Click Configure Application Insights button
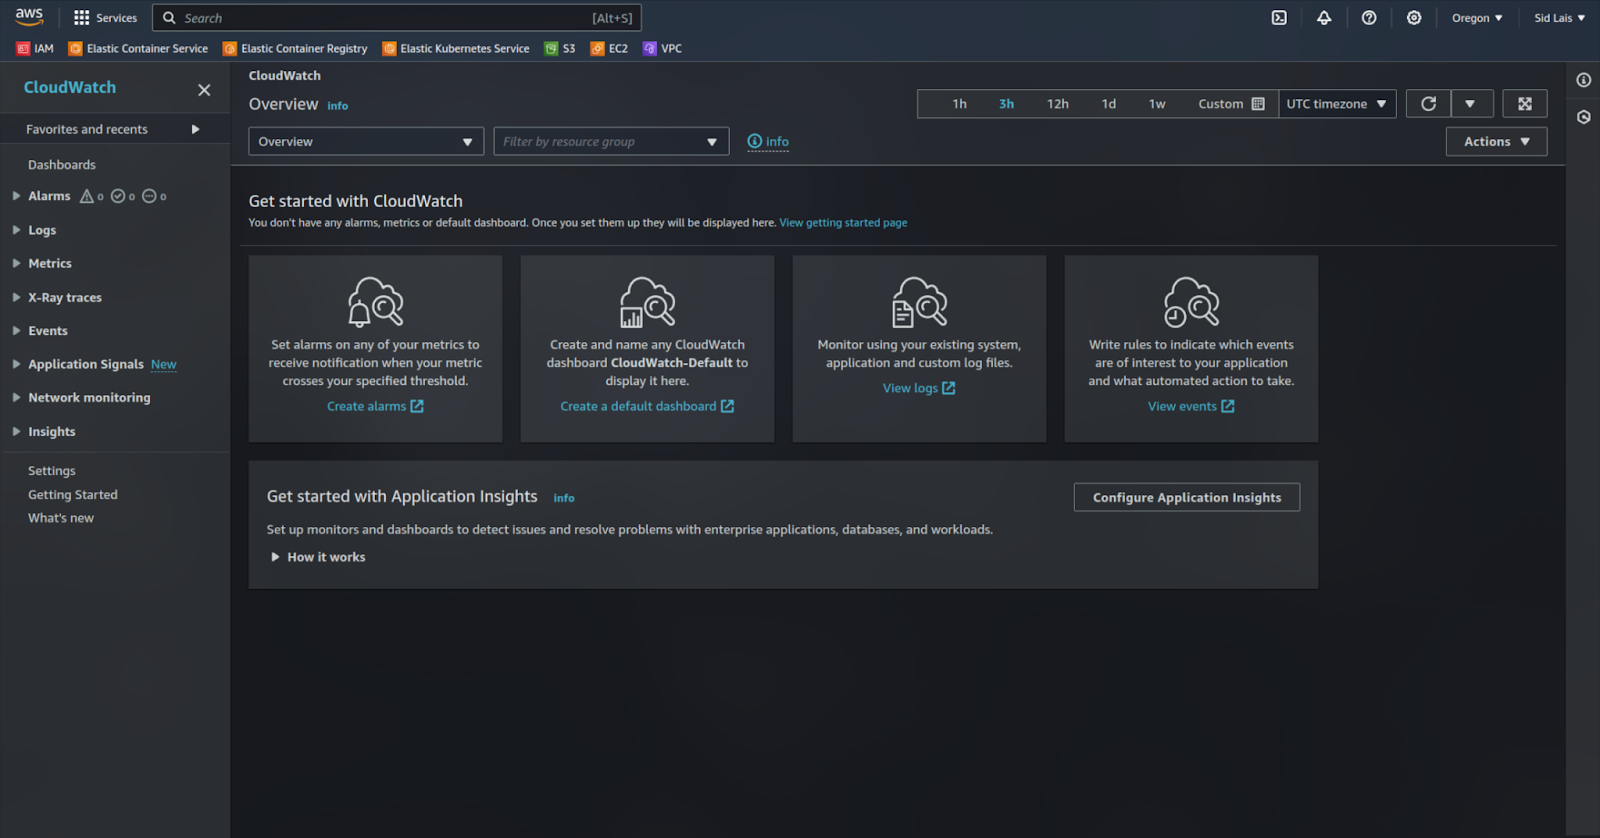This screenshot has height=838, width=1600. point(1186,498)
